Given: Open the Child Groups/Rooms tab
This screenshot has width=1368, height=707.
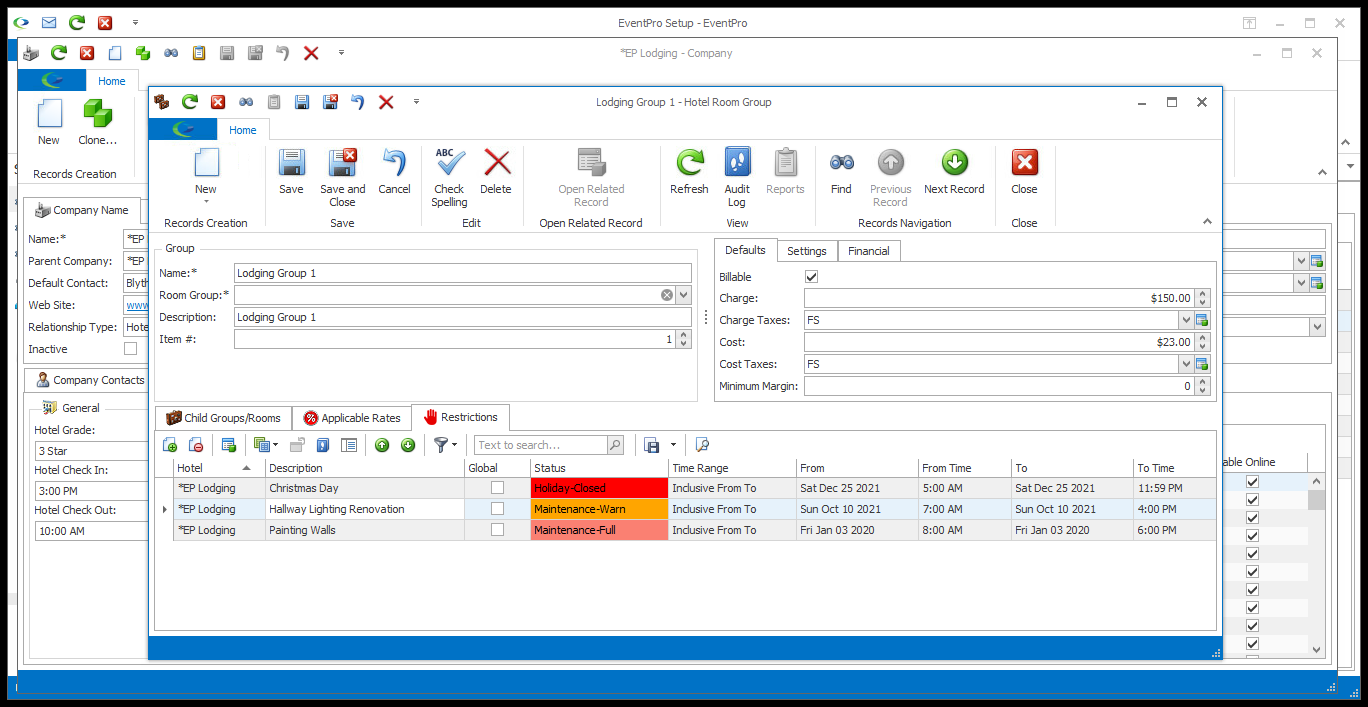Looking at the screenshot, I should coord(224,418).
